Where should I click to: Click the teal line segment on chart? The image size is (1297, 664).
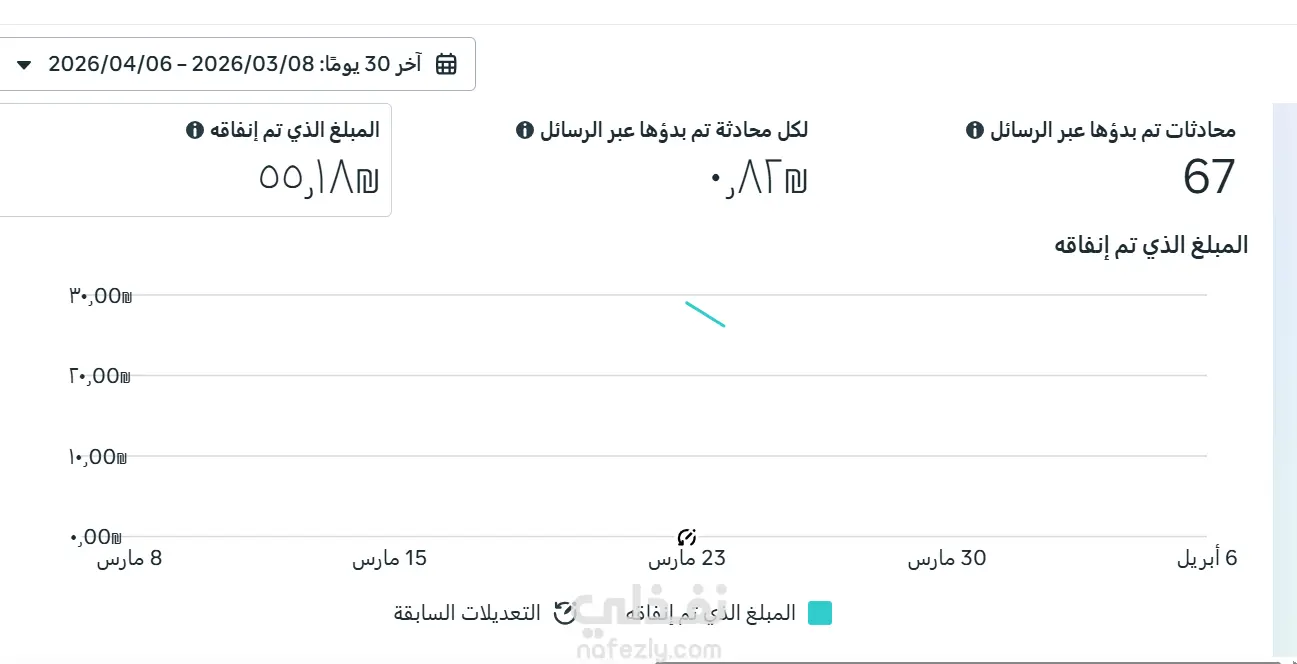[705, 314]
